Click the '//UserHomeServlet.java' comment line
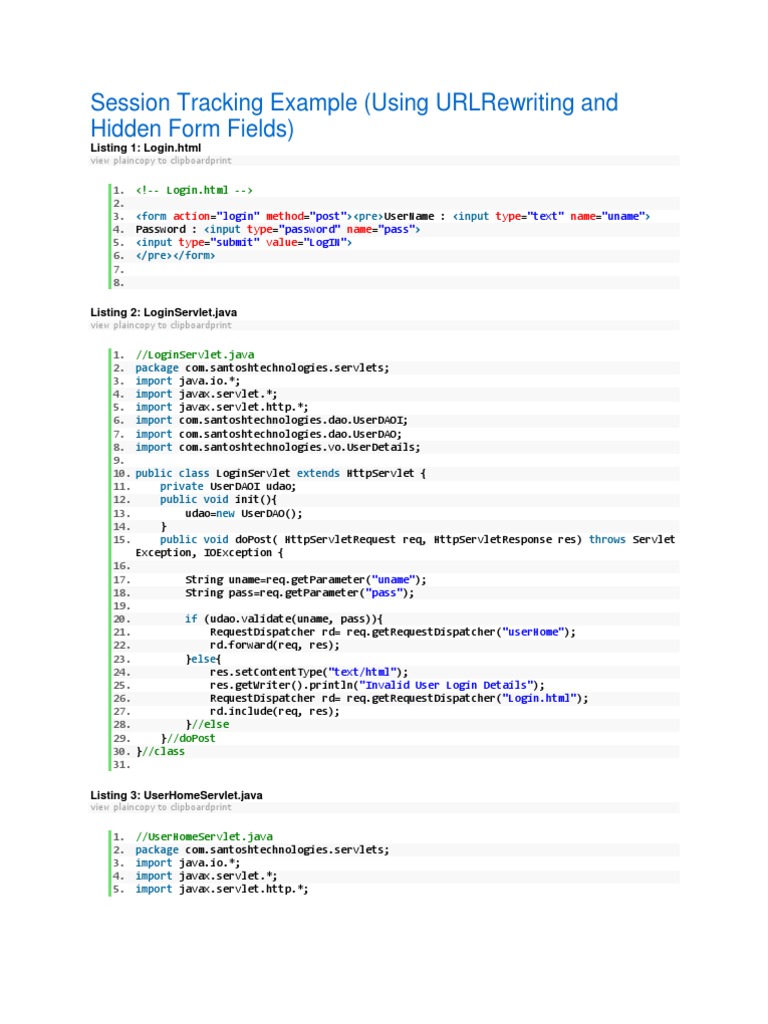The width and height of the screenshot is (768, 1024). 203,836
